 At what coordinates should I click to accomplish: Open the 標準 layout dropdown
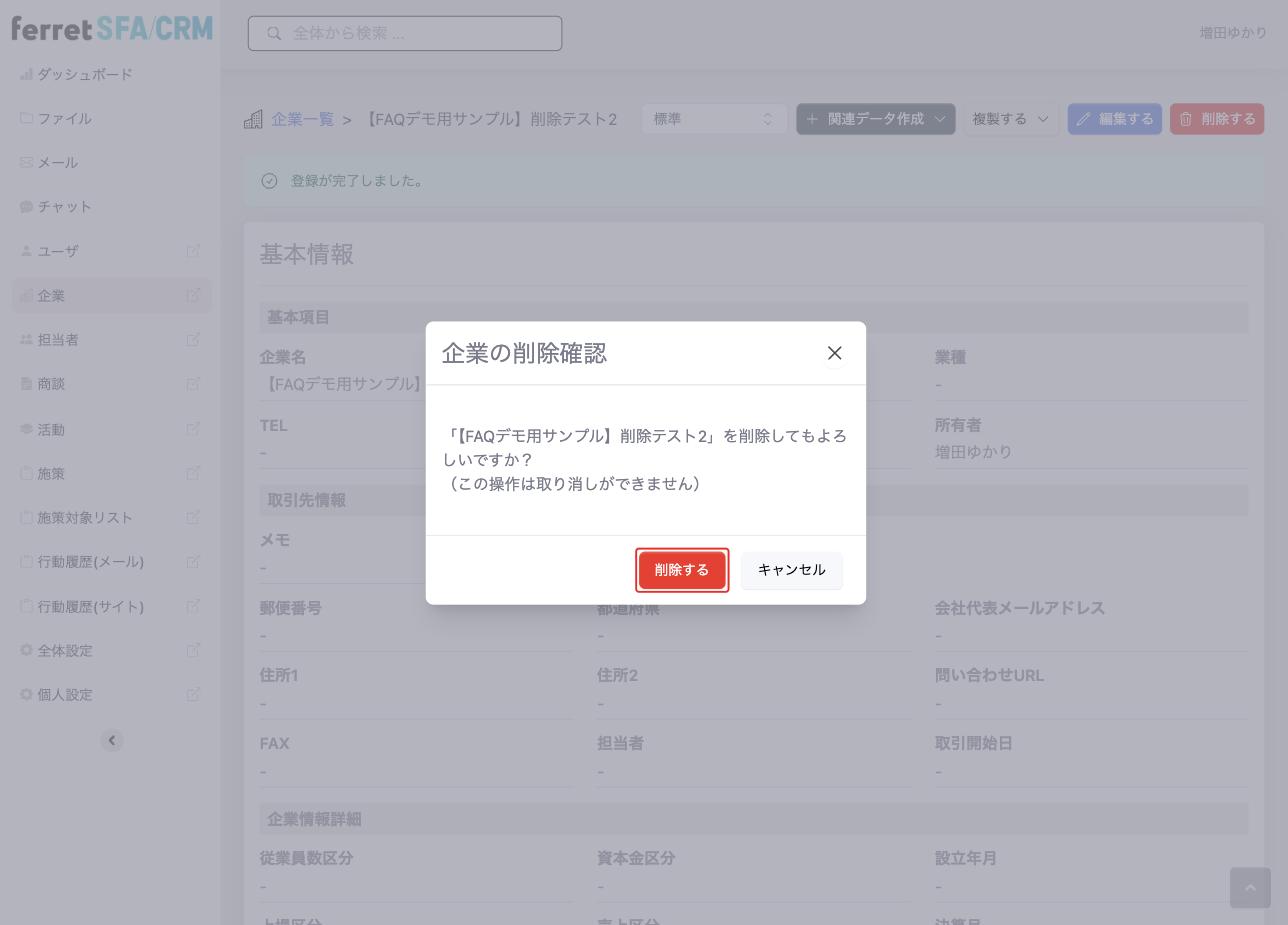714,119
